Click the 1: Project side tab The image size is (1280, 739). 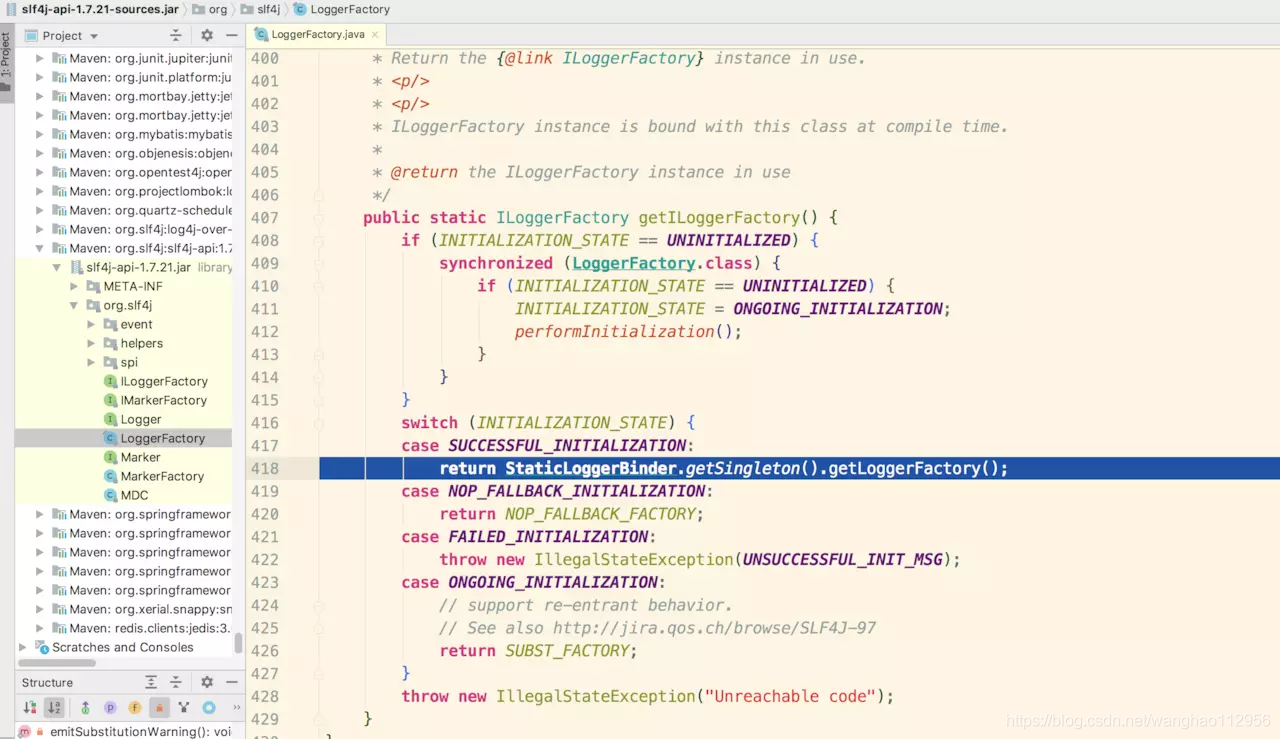click(6, 62)
